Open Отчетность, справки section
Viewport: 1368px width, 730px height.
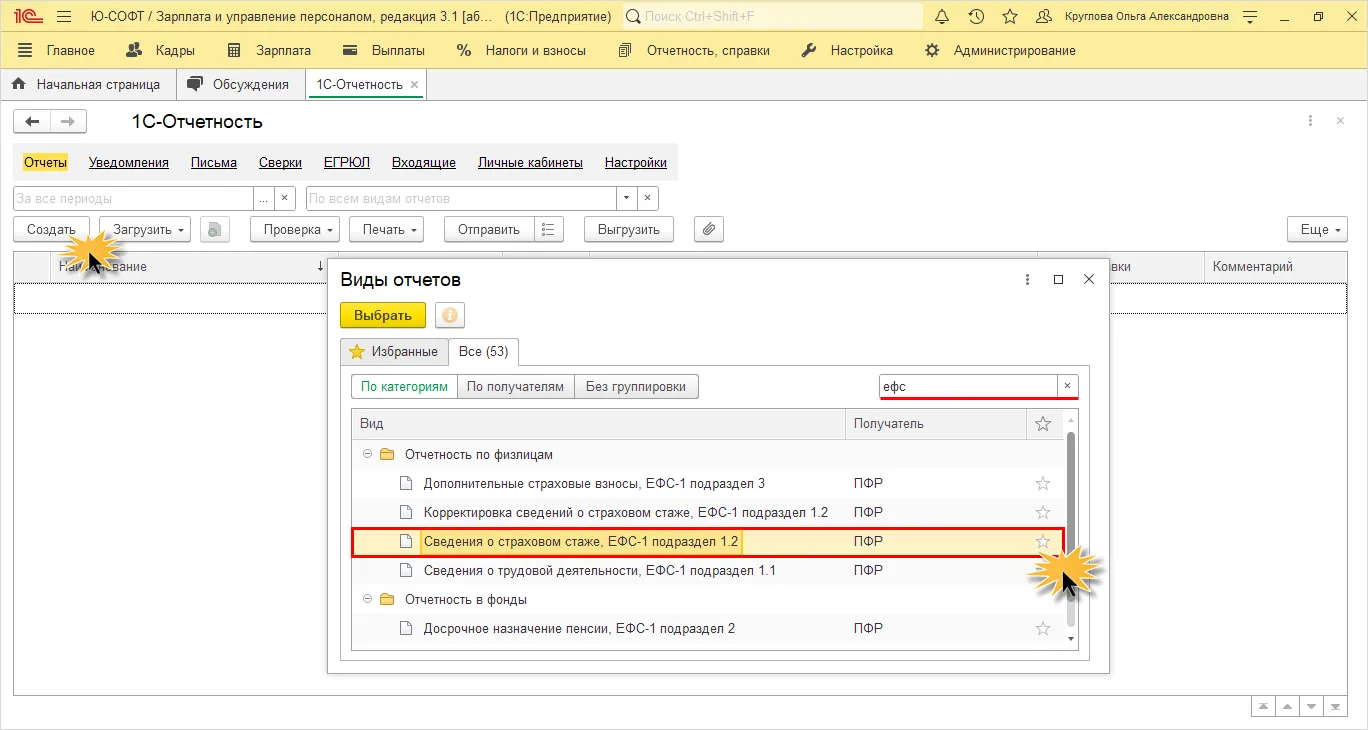[x=694, y=50]
